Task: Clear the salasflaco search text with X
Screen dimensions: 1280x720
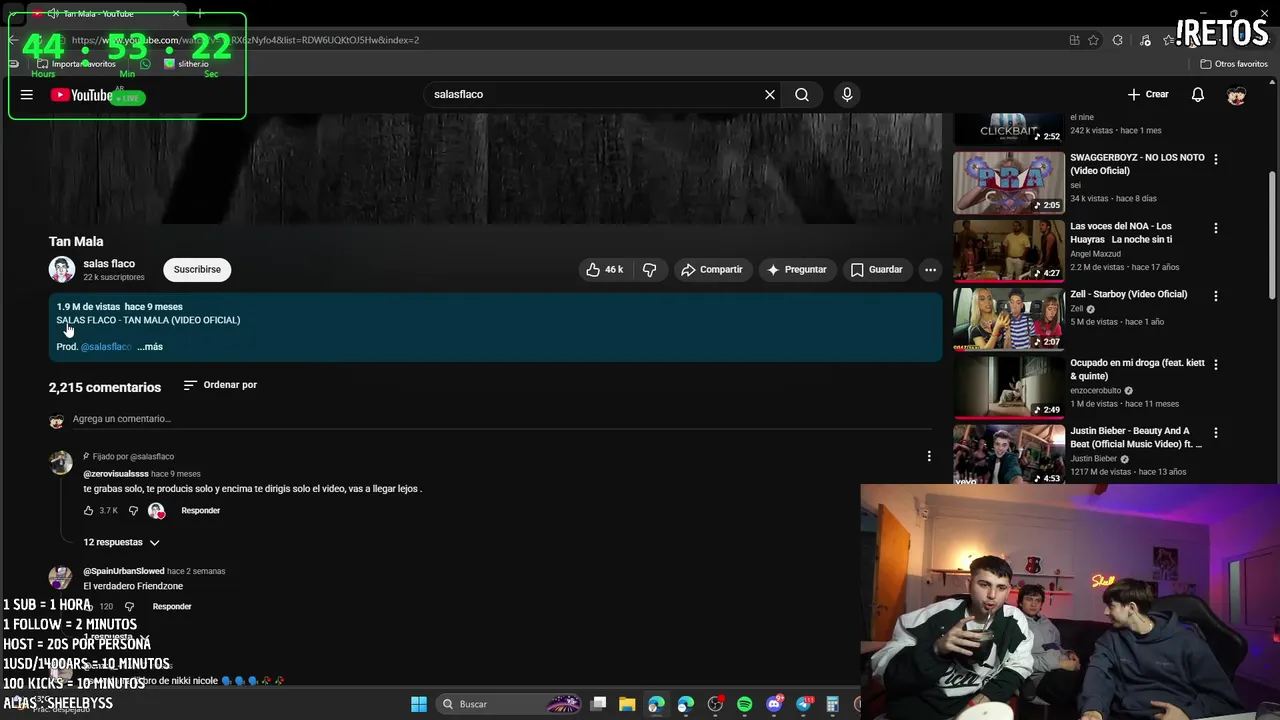Action: point(770,94)
